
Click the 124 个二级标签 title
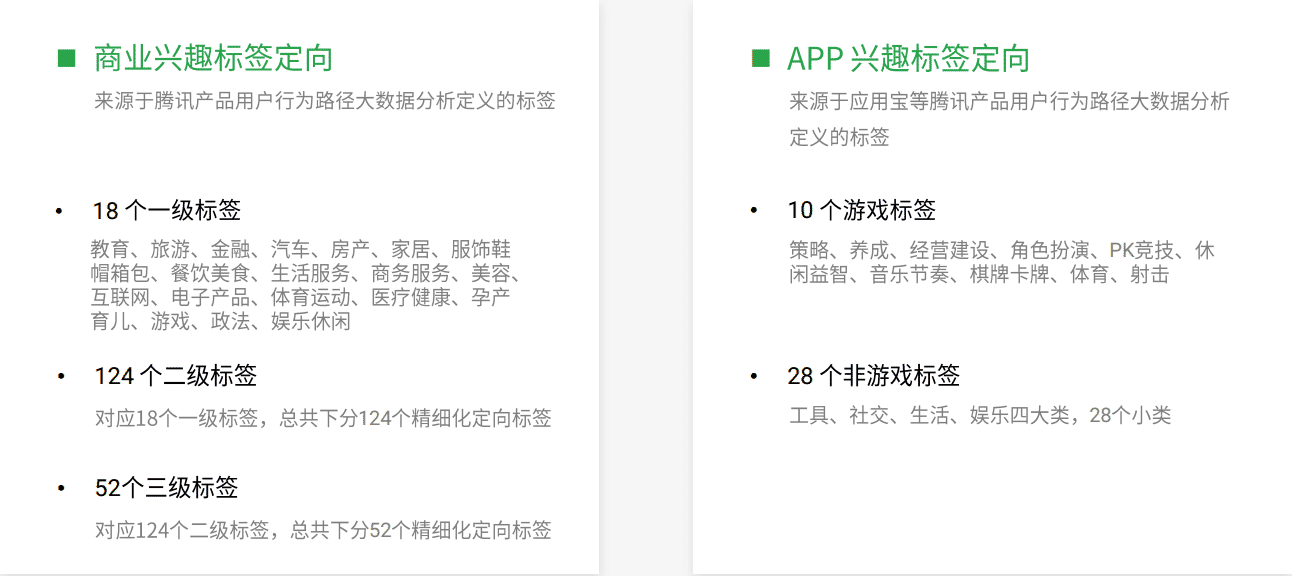[176, 376]
